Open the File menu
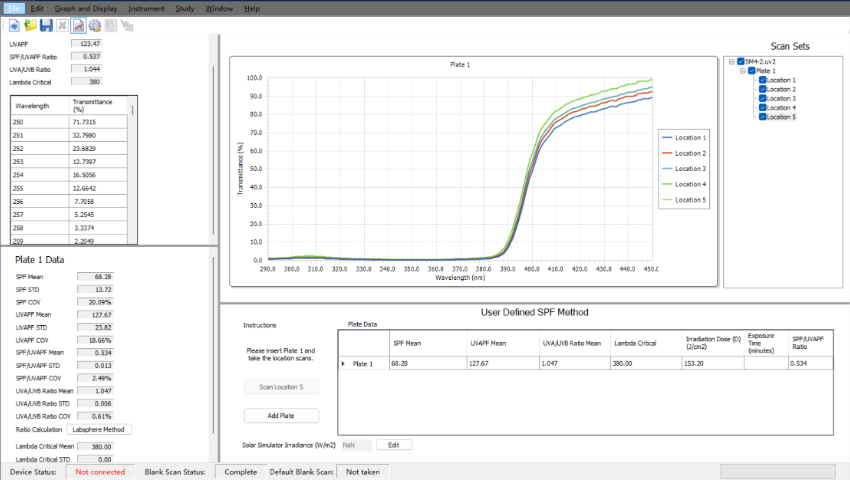The image size is (850, 480). pos(14,8)
